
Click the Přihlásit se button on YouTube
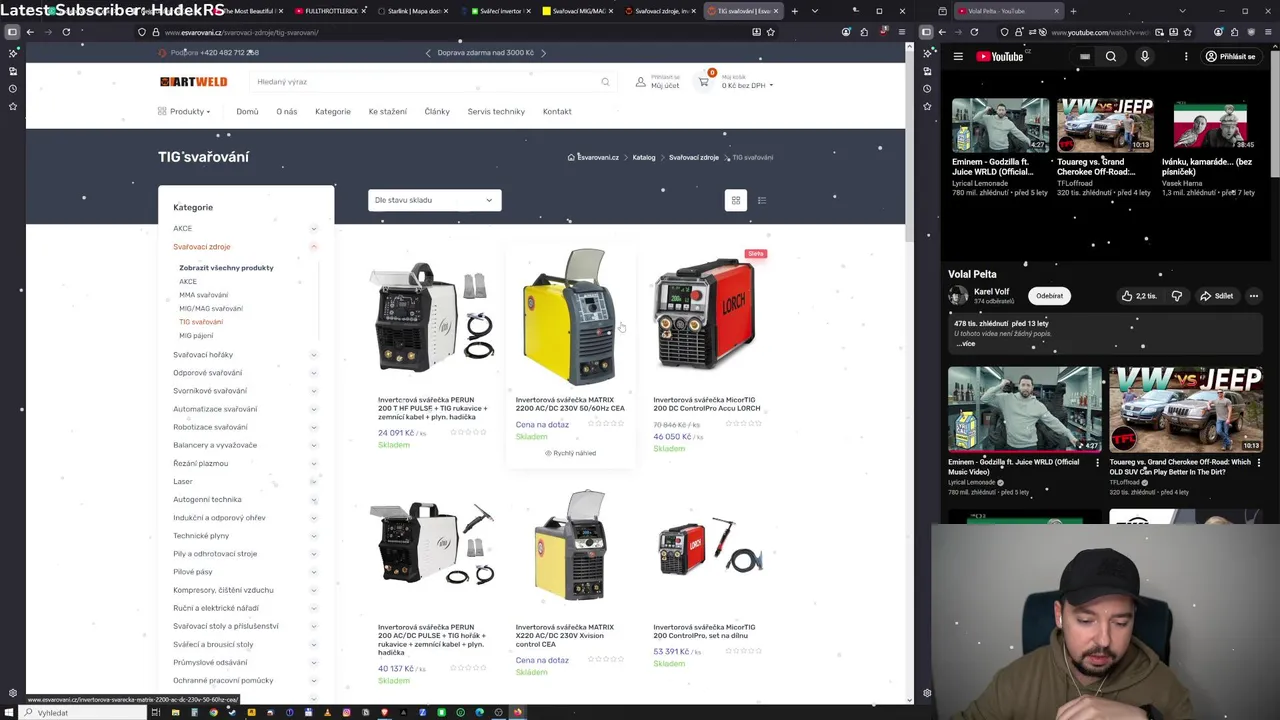(x=1231, y=57)
